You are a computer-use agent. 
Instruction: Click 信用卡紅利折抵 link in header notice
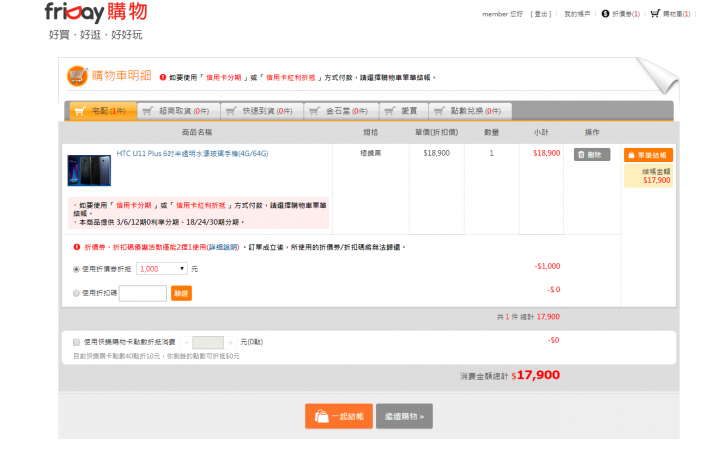(291, 78)
